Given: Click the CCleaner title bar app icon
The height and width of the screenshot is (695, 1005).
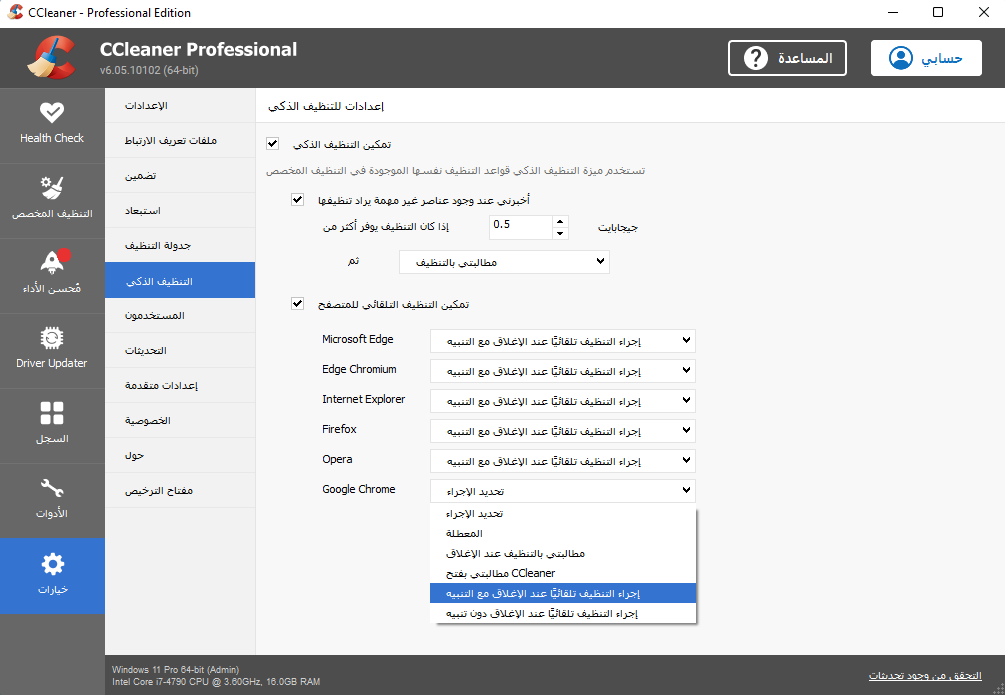Looking at the screenshot, I should 15,12.
